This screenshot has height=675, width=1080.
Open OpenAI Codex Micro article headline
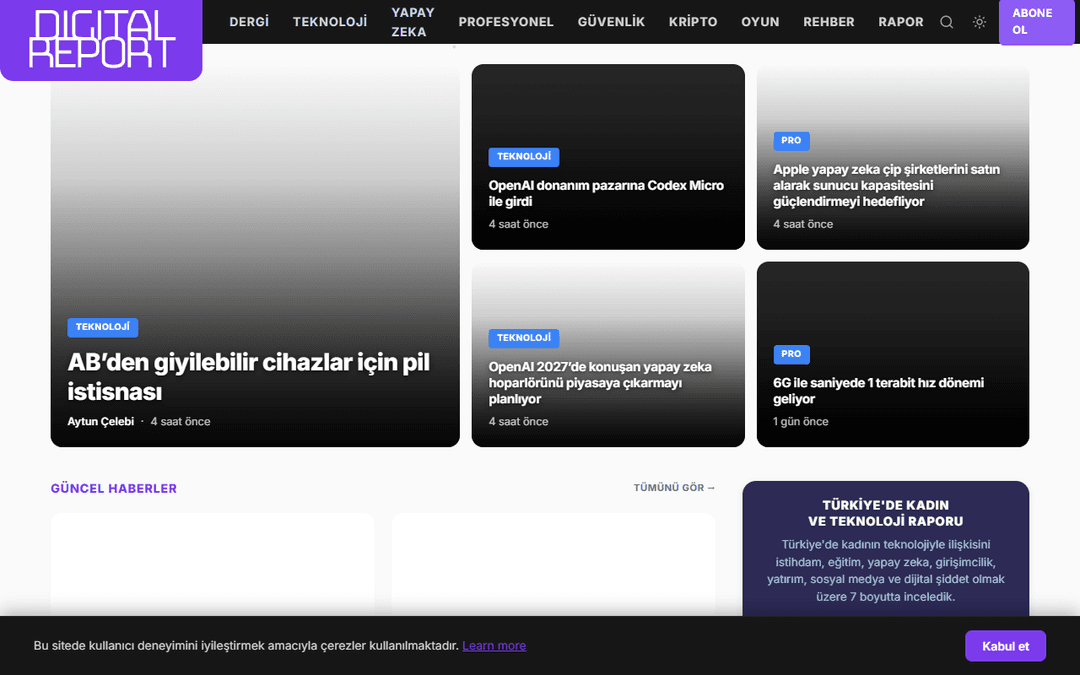606,194
